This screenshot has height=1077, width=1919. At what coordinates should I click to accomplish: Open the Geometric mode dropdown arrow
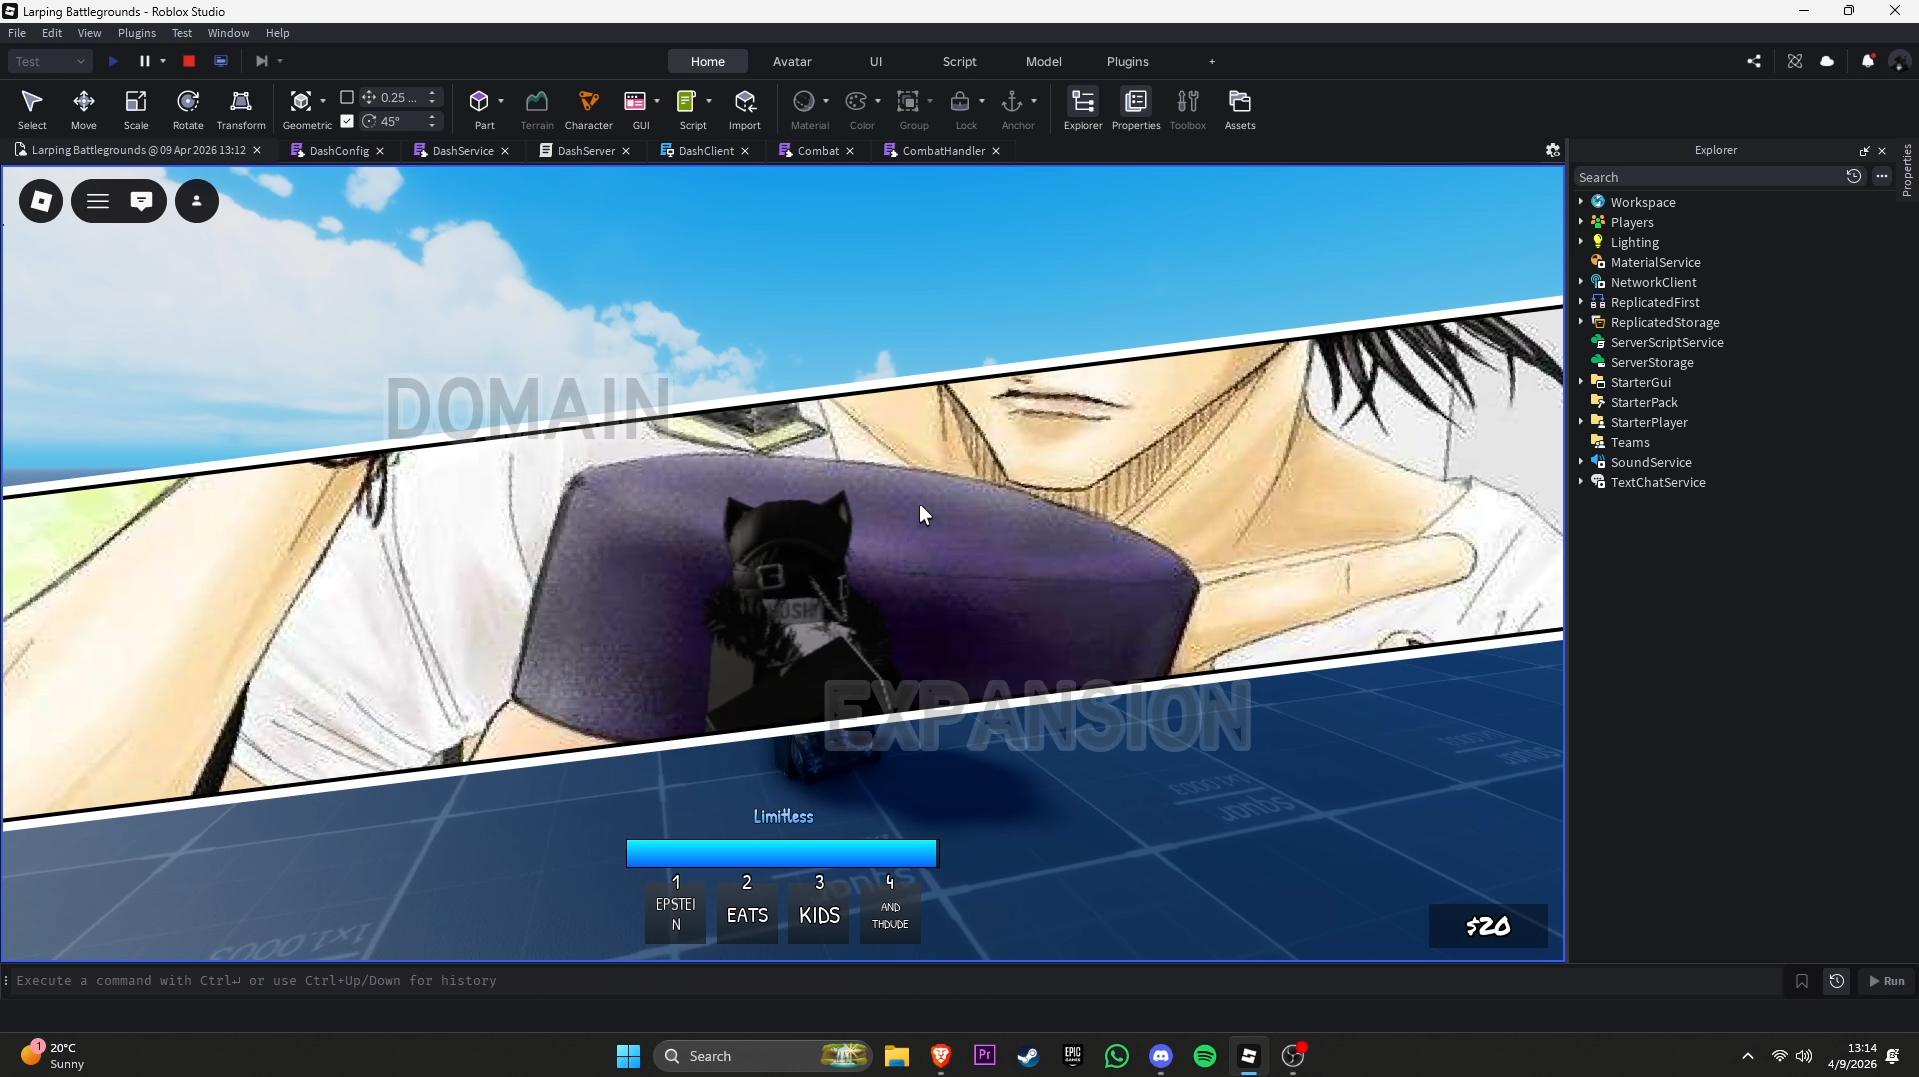click(323, 101)
